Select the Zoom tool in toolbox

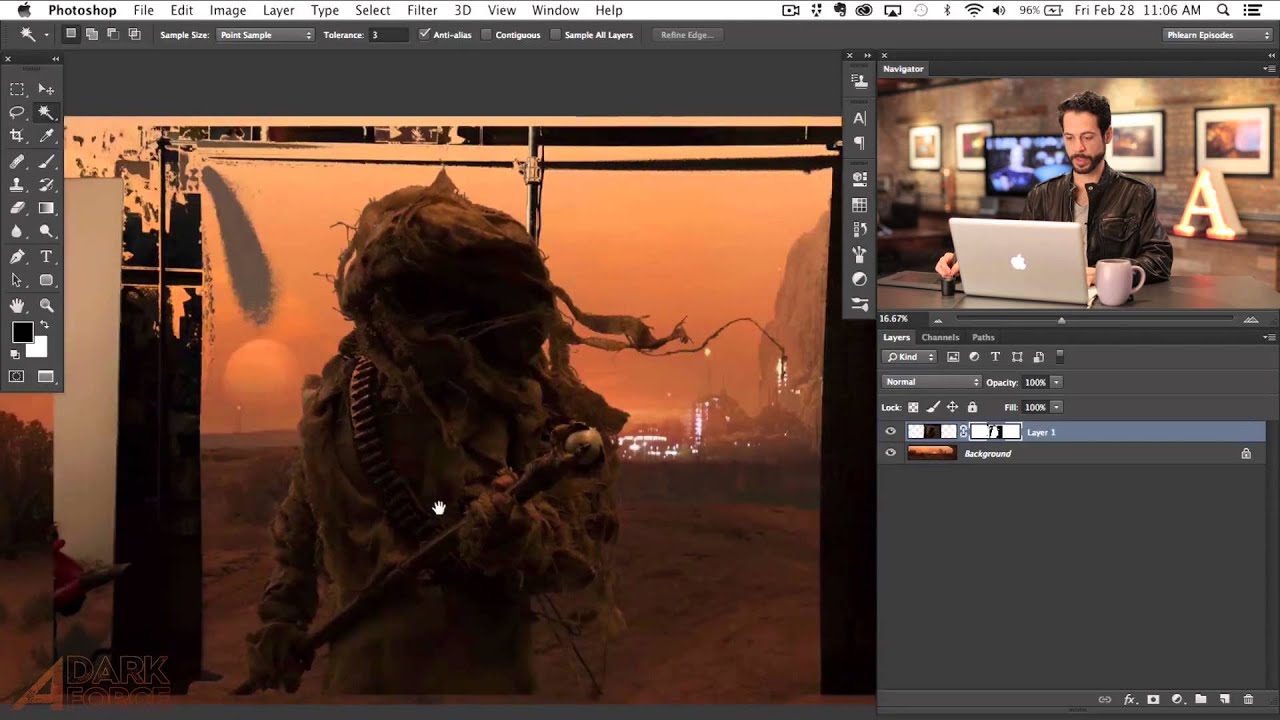[x=46, y=305]
